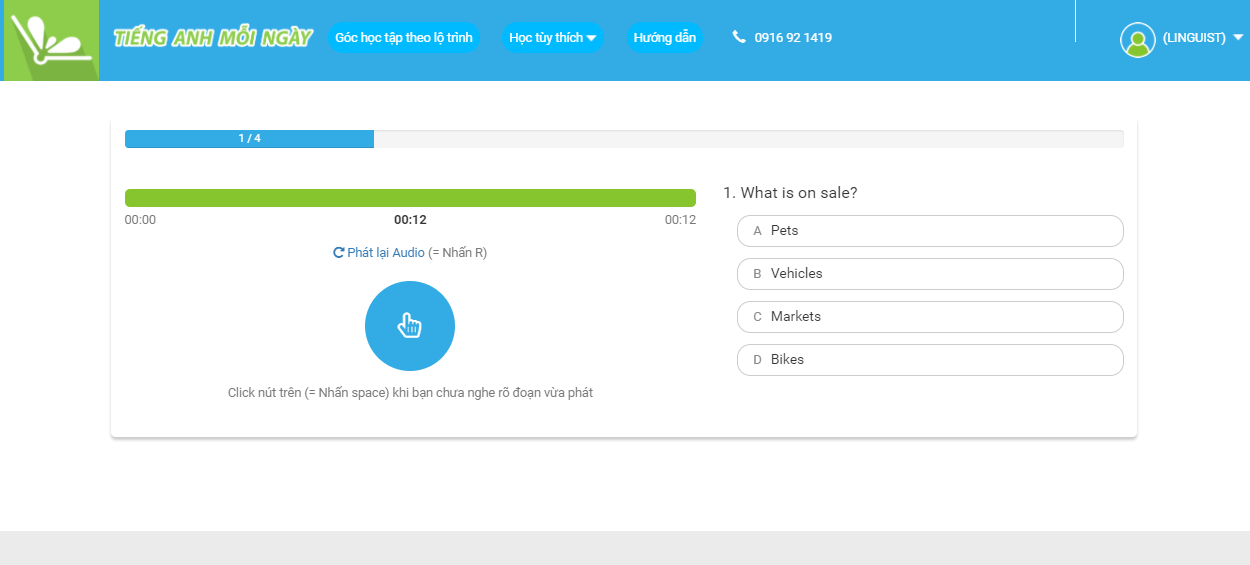The width and height of the screenshot is (1250, 565).
Task: Open the LINGUIST account dropdown arrow
Action: point(1238,37)
